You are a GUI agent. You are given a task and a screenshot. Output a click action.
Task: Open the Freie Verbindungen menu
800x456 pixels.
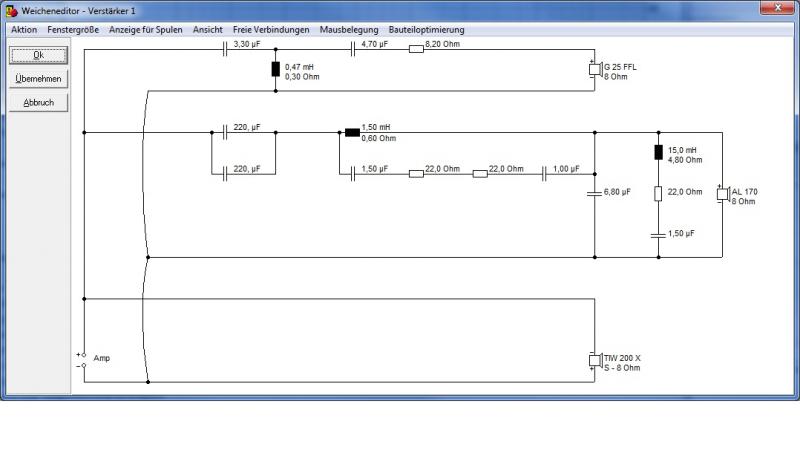(271, 30)
